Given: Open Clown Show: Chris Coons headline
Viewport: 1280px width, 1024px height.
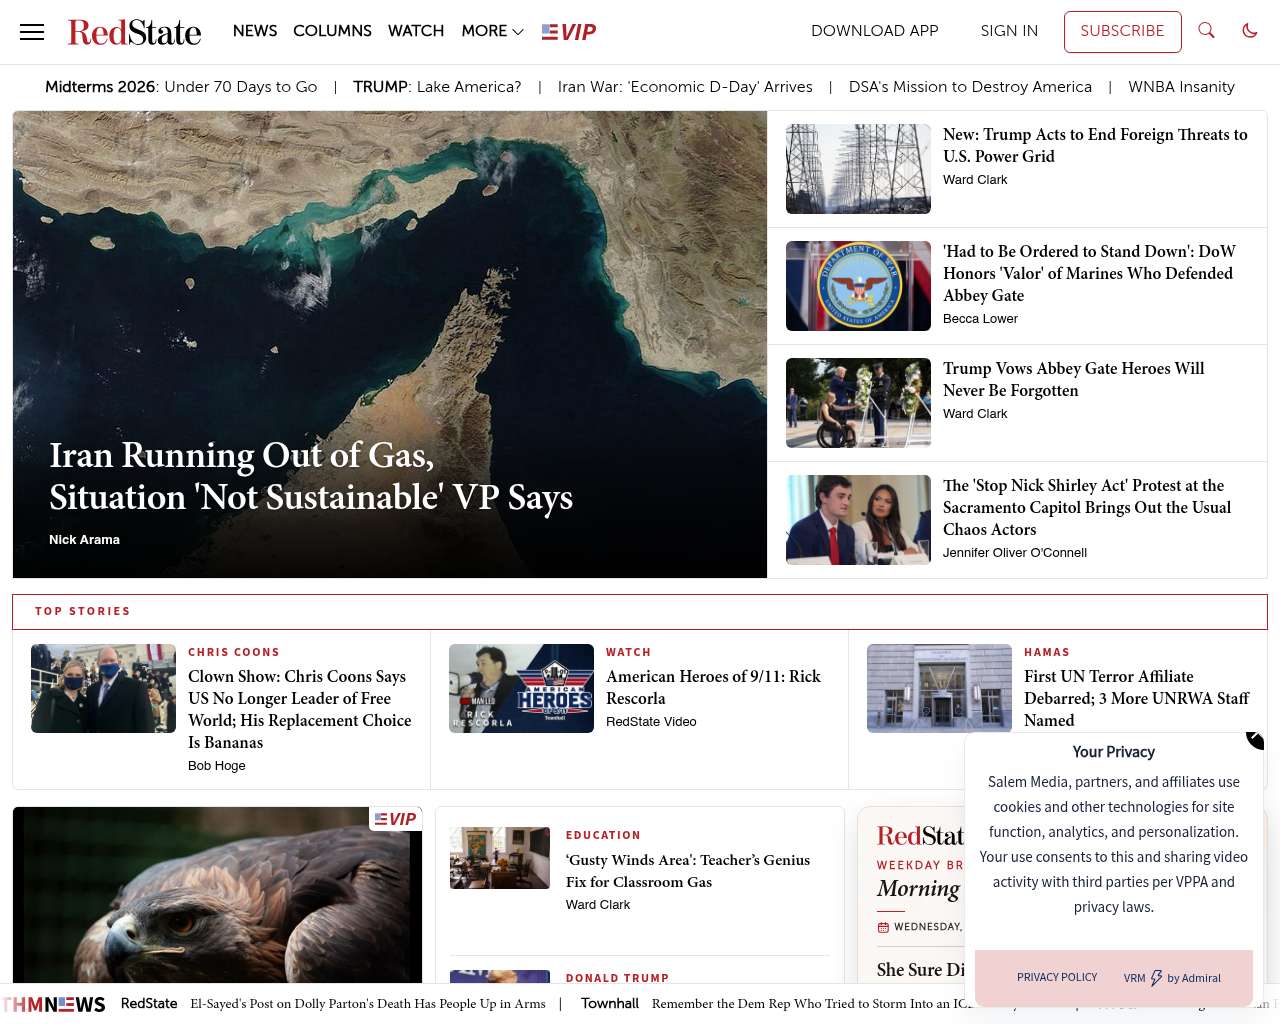Looking at the screenshot, I should [300, 709].
